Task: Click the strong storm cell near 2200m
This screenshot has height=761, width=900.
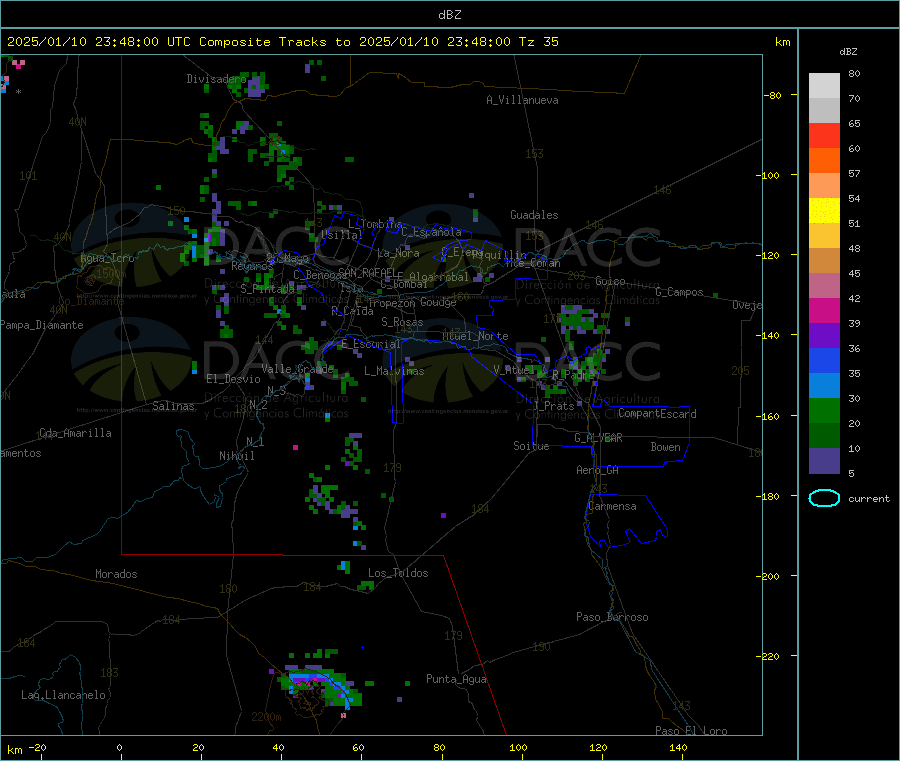Action: [321, 686]
